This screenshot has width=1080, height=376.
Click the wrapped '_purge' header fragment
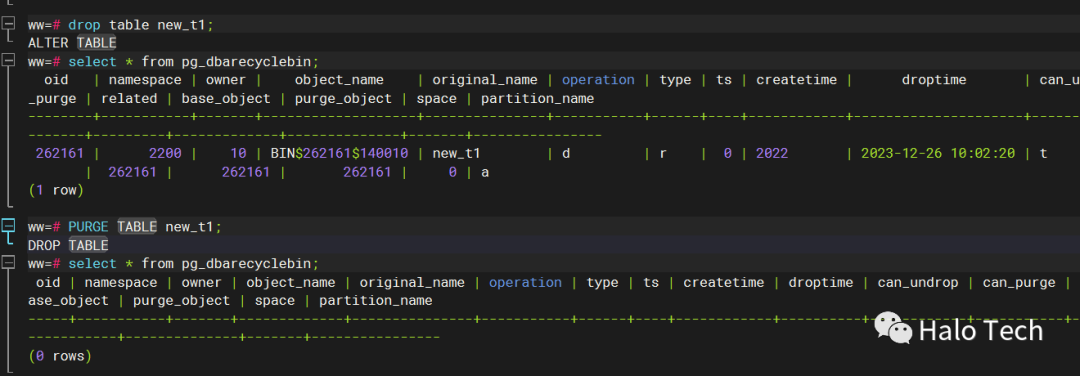[52, 98]
